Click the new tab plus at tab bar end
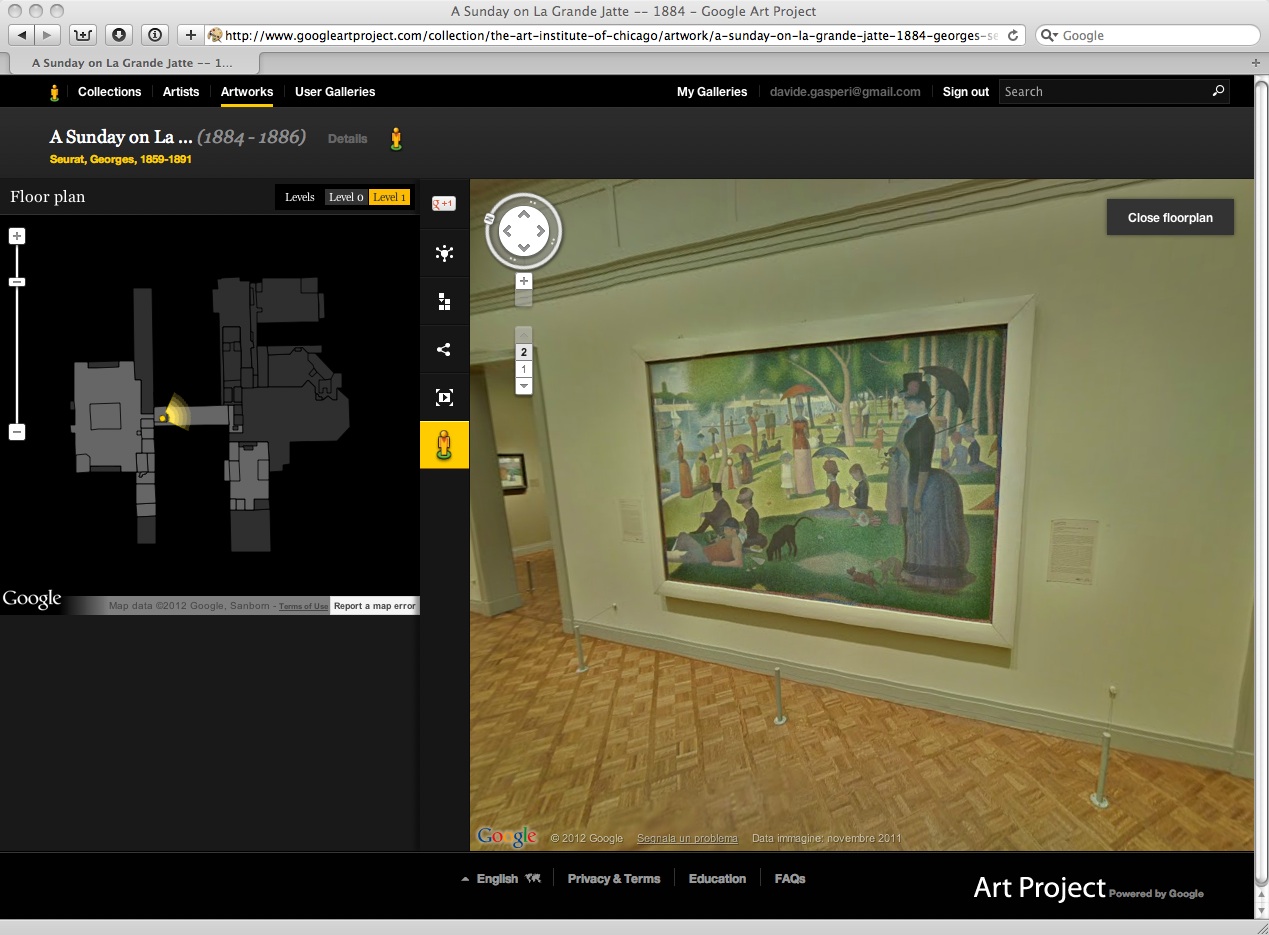 click(x=1257, y=62)
